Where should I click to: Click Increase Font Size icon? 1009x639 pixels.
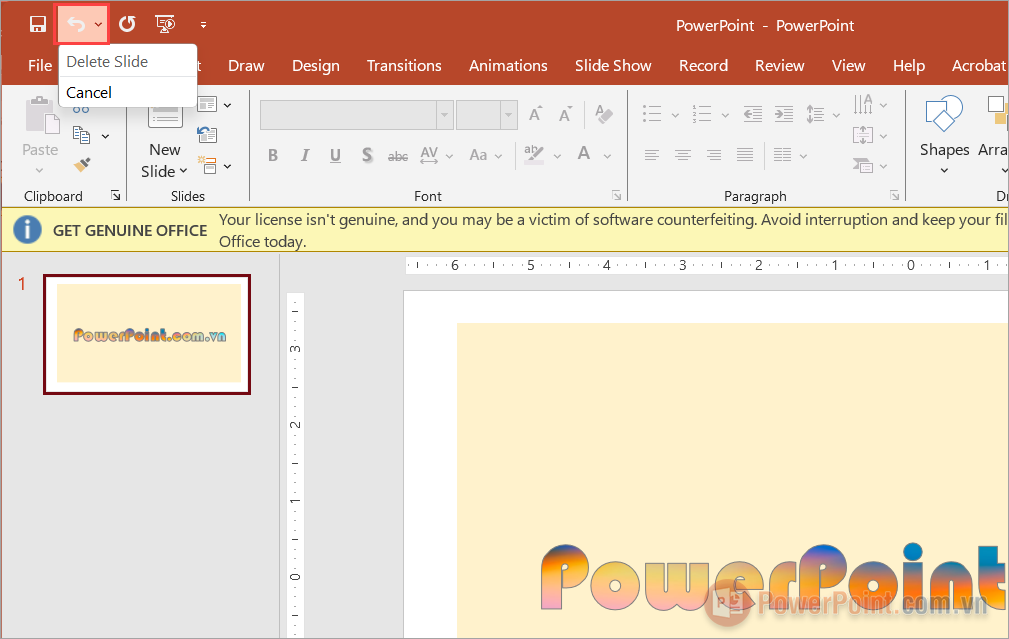pyautogui.click(x=535, y=115)
